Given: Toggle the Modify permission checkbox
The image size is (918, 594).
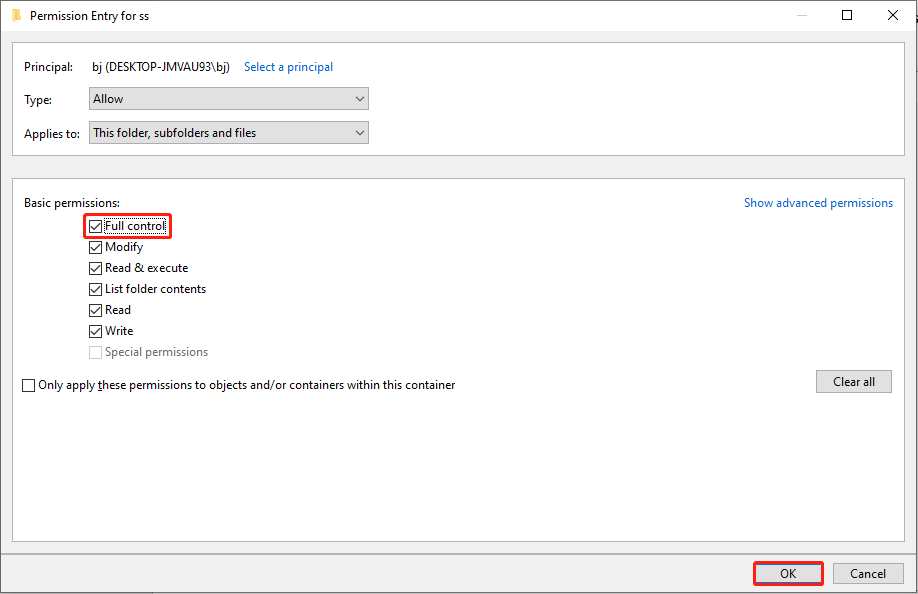Looking at the screenshot, I should coord(95,248).
